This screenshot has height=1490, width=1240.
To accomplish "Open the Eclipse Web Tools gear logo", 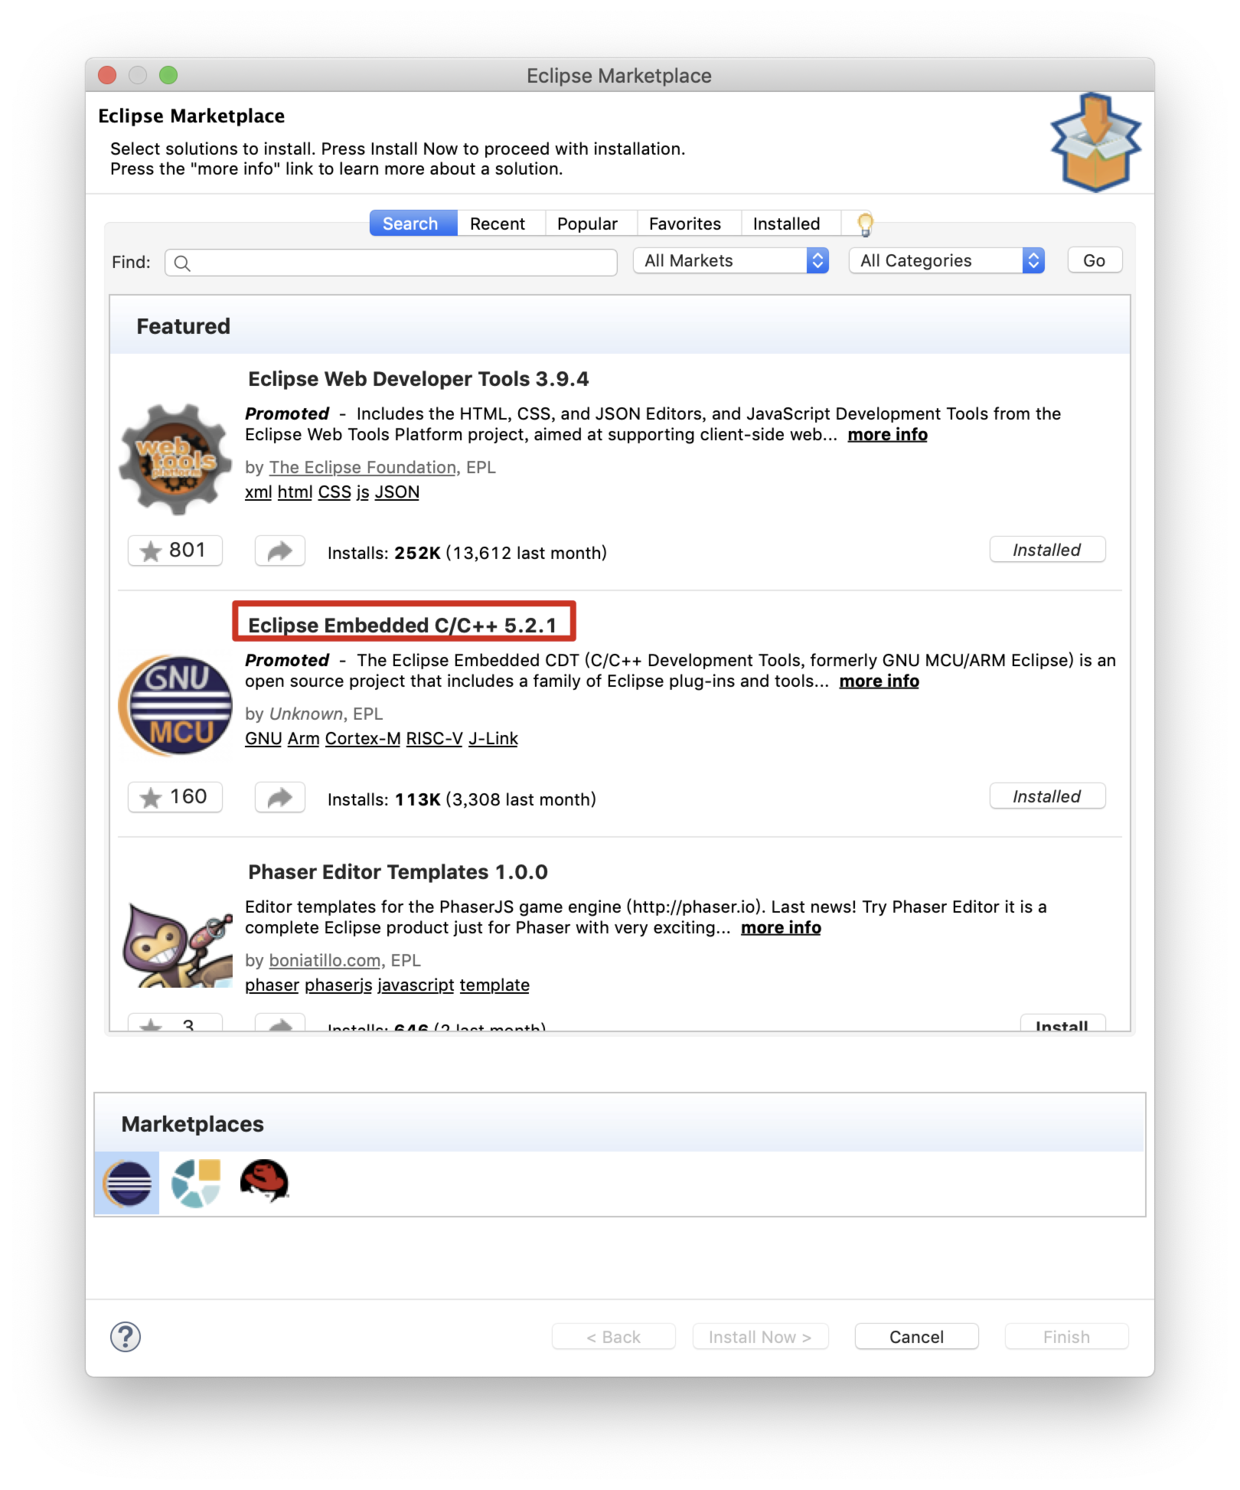I will pyautogui.click(x=176, y=459).
